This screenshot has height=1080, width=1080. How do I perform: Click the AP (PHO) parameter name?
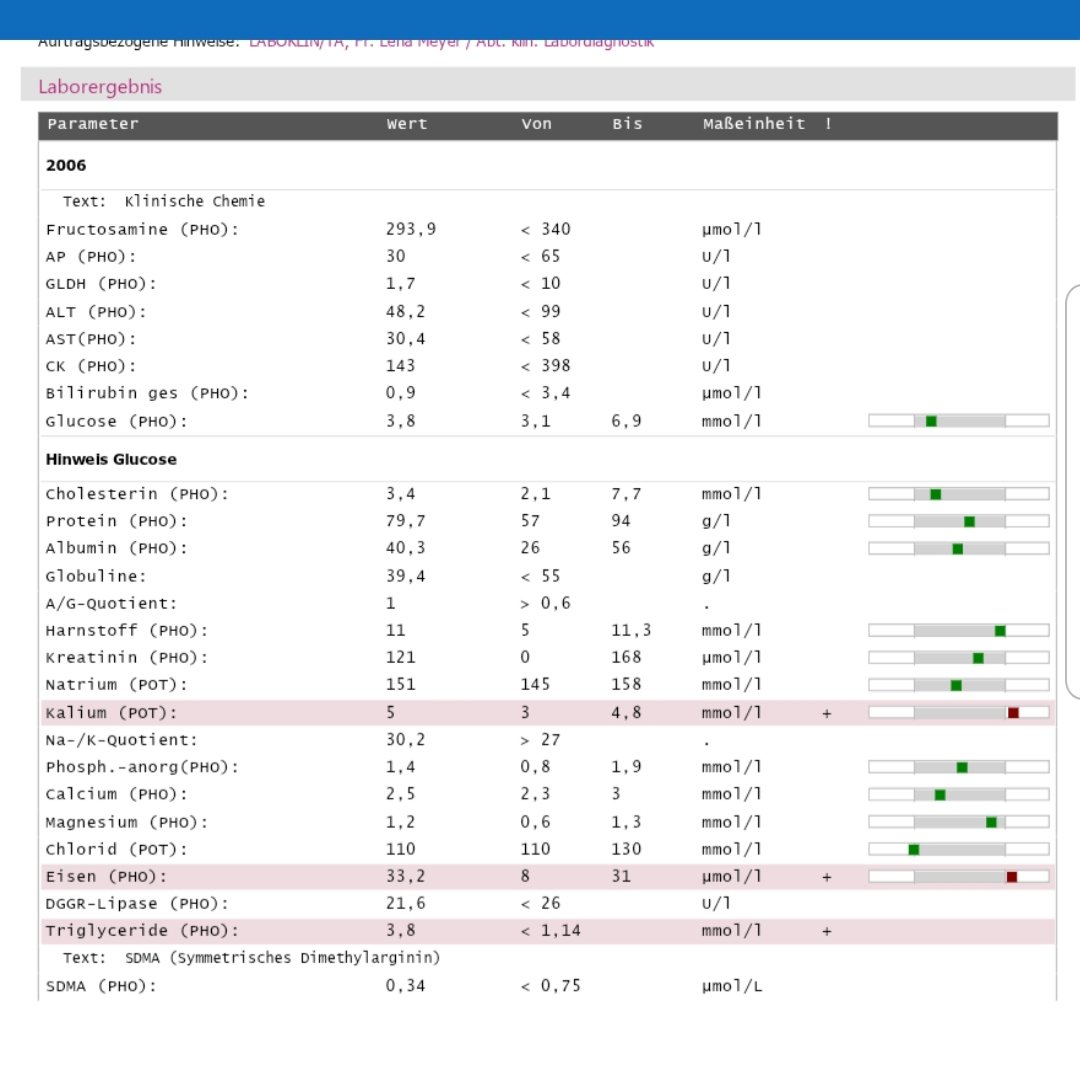click(x=91, y=256)
